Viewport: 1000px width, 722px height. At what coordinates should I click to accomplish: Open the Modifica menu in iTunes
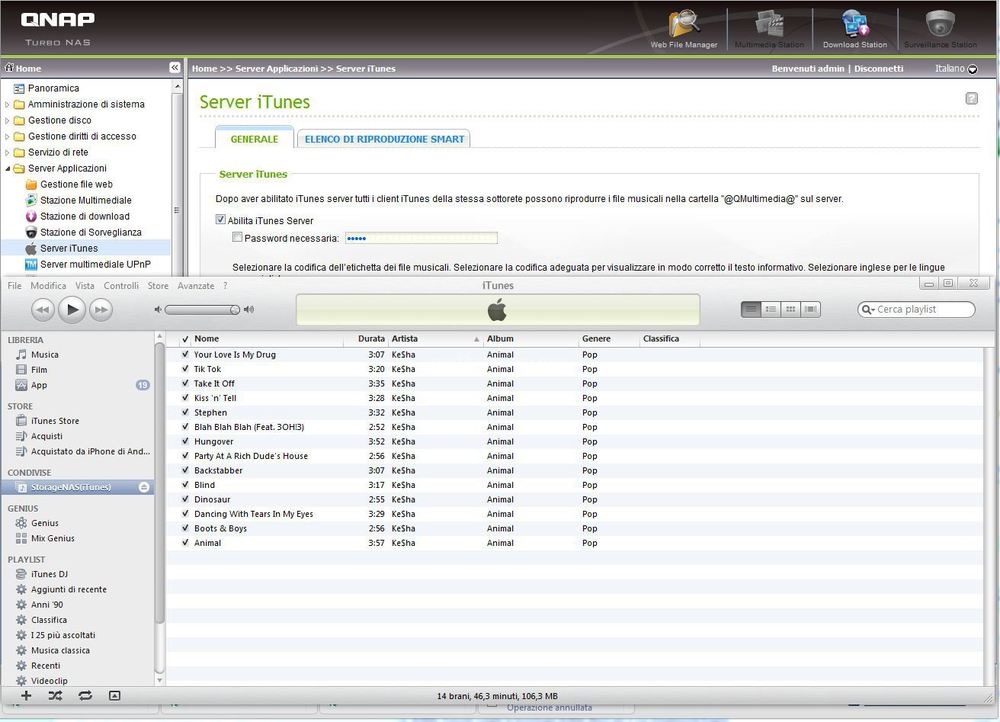48,286
